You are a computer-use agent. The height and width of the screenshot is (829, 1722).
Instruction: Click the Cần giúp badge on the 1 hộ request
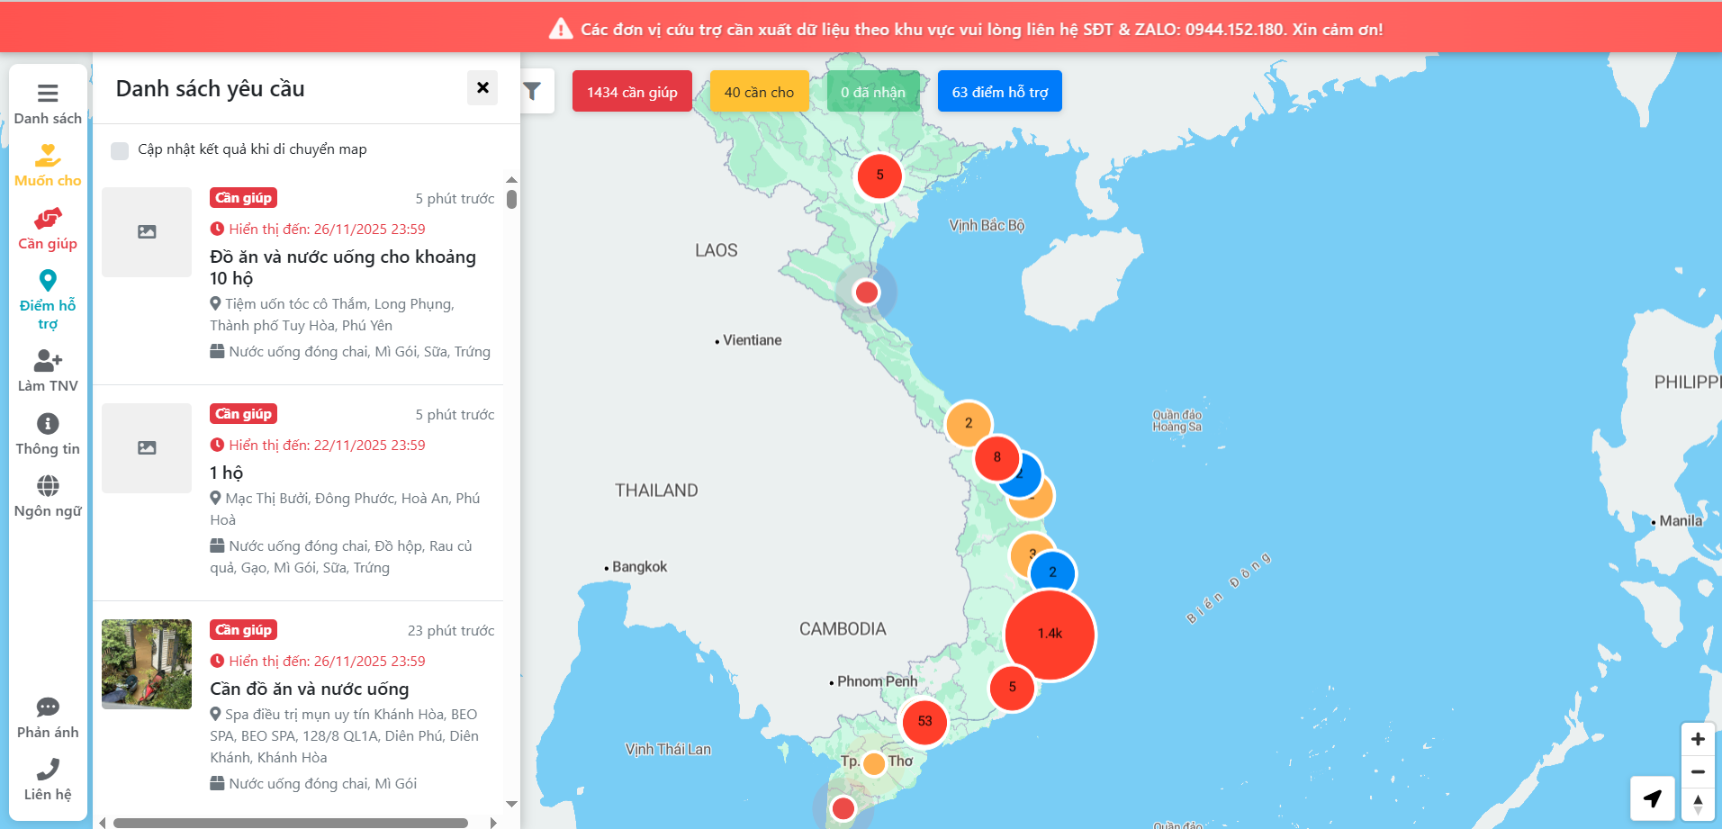[x=243, y=414]
